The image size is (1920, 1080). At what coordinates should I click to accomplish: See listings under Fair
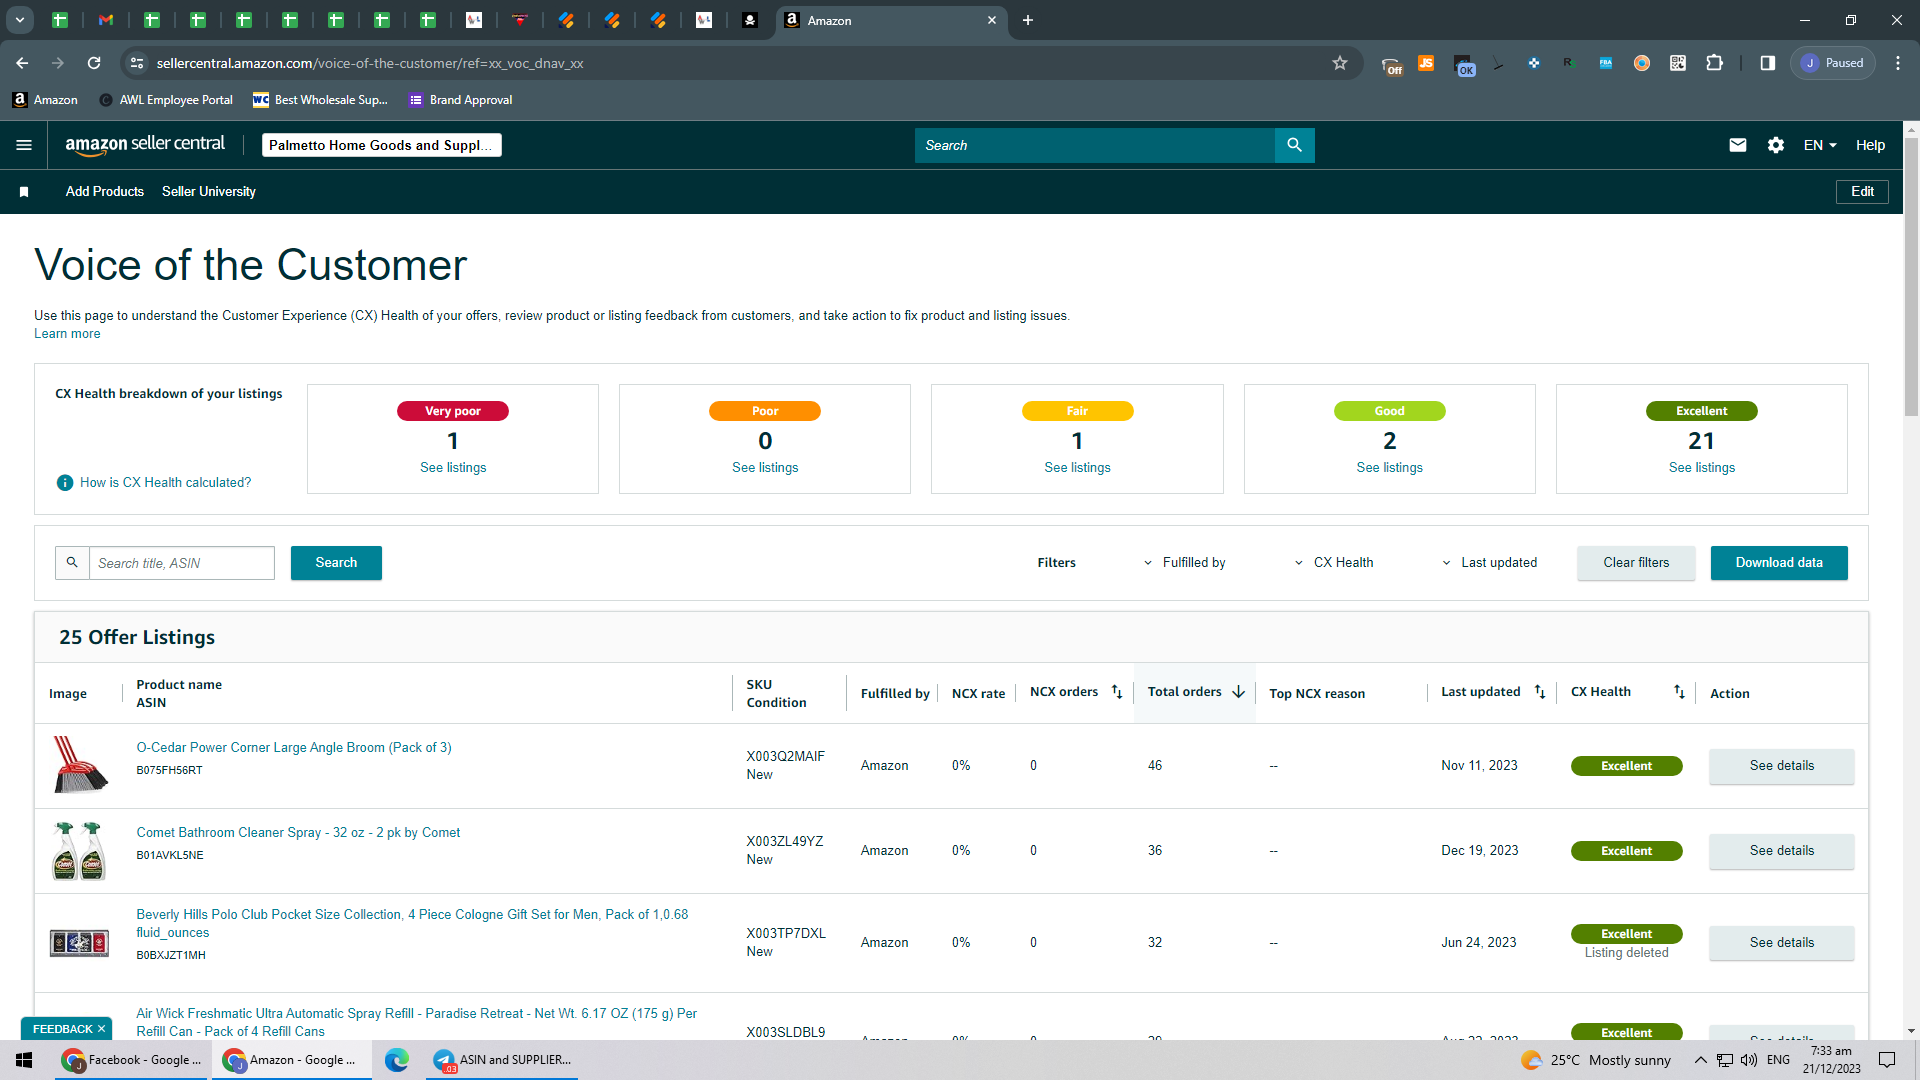point(1077,468)
